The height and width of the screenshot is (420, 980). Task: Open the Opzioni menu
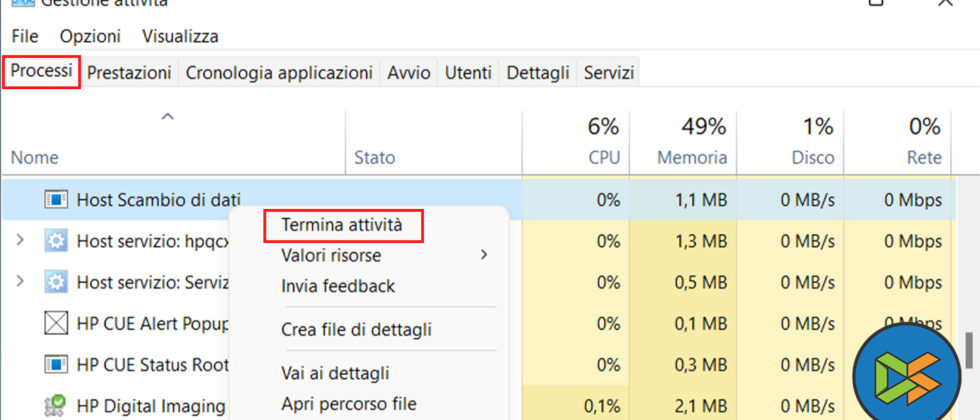[x=90, y=36]
